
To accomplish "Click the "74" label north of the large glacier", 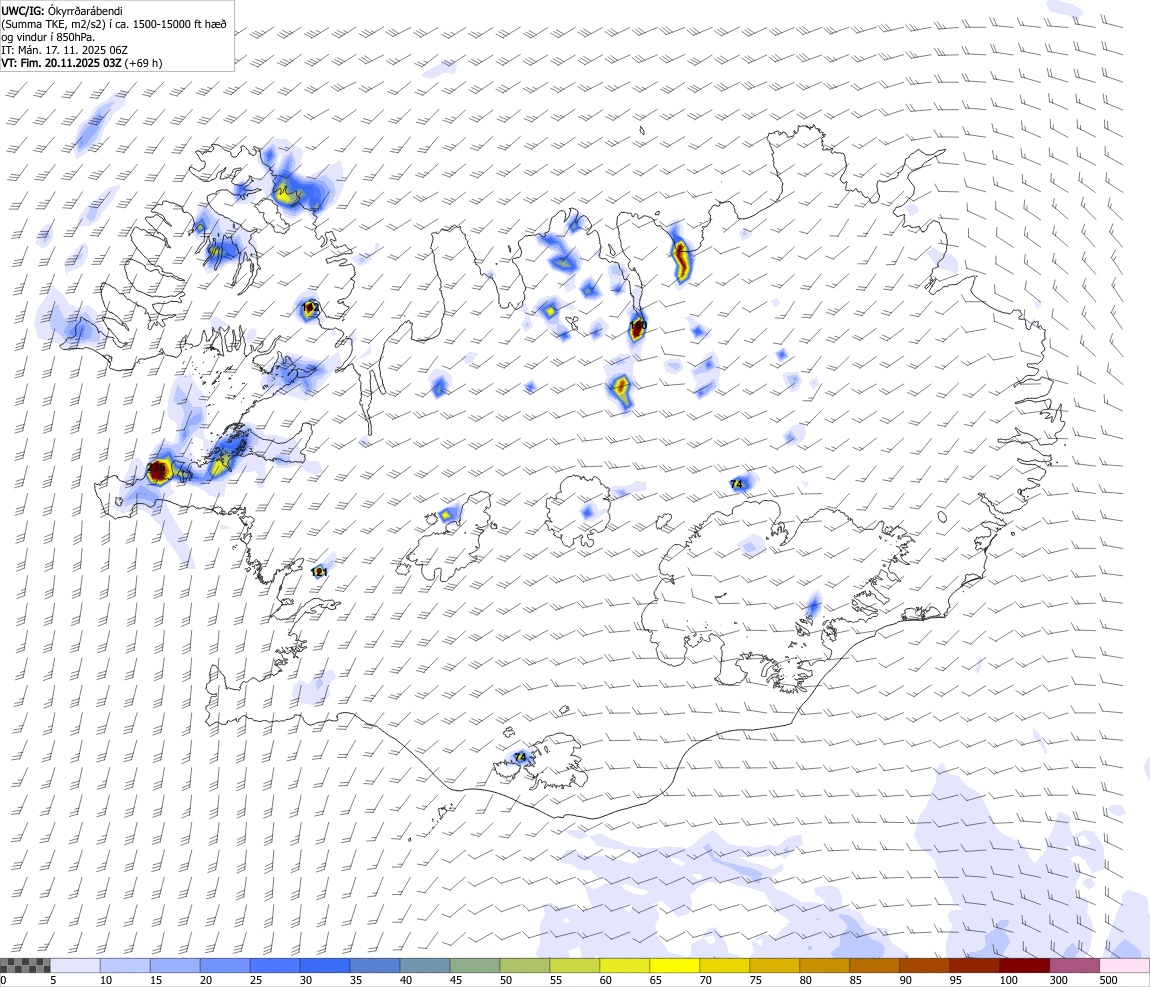I will click(736, 484).
